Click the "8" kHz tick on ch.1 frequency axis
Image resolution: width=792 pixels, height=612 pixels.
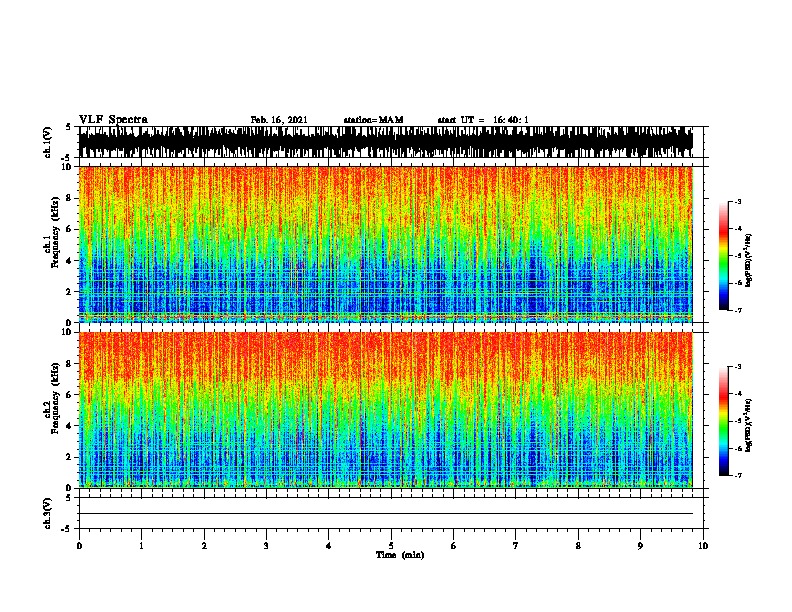point(70,198)
